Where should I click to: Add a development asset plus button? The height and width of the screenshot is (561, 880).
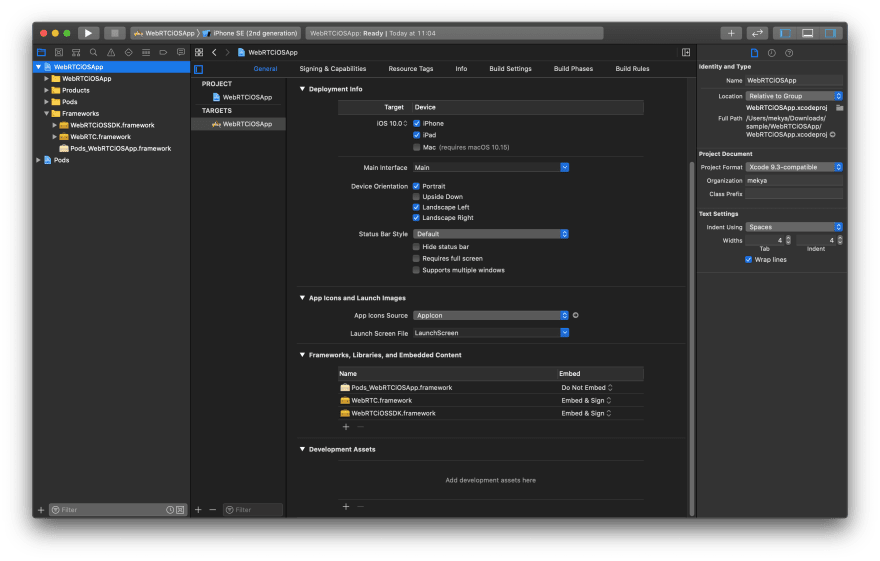click(346, 507)
